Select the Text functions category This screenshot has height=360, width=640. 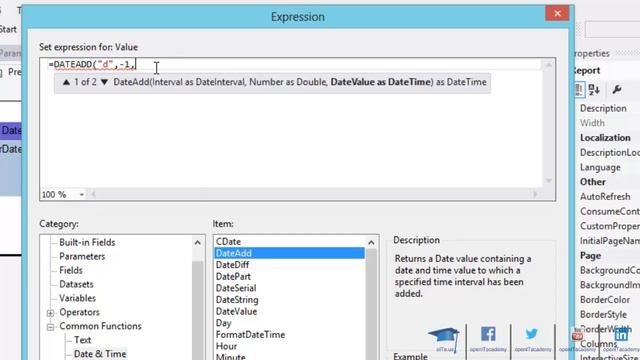tap(82, 340)
